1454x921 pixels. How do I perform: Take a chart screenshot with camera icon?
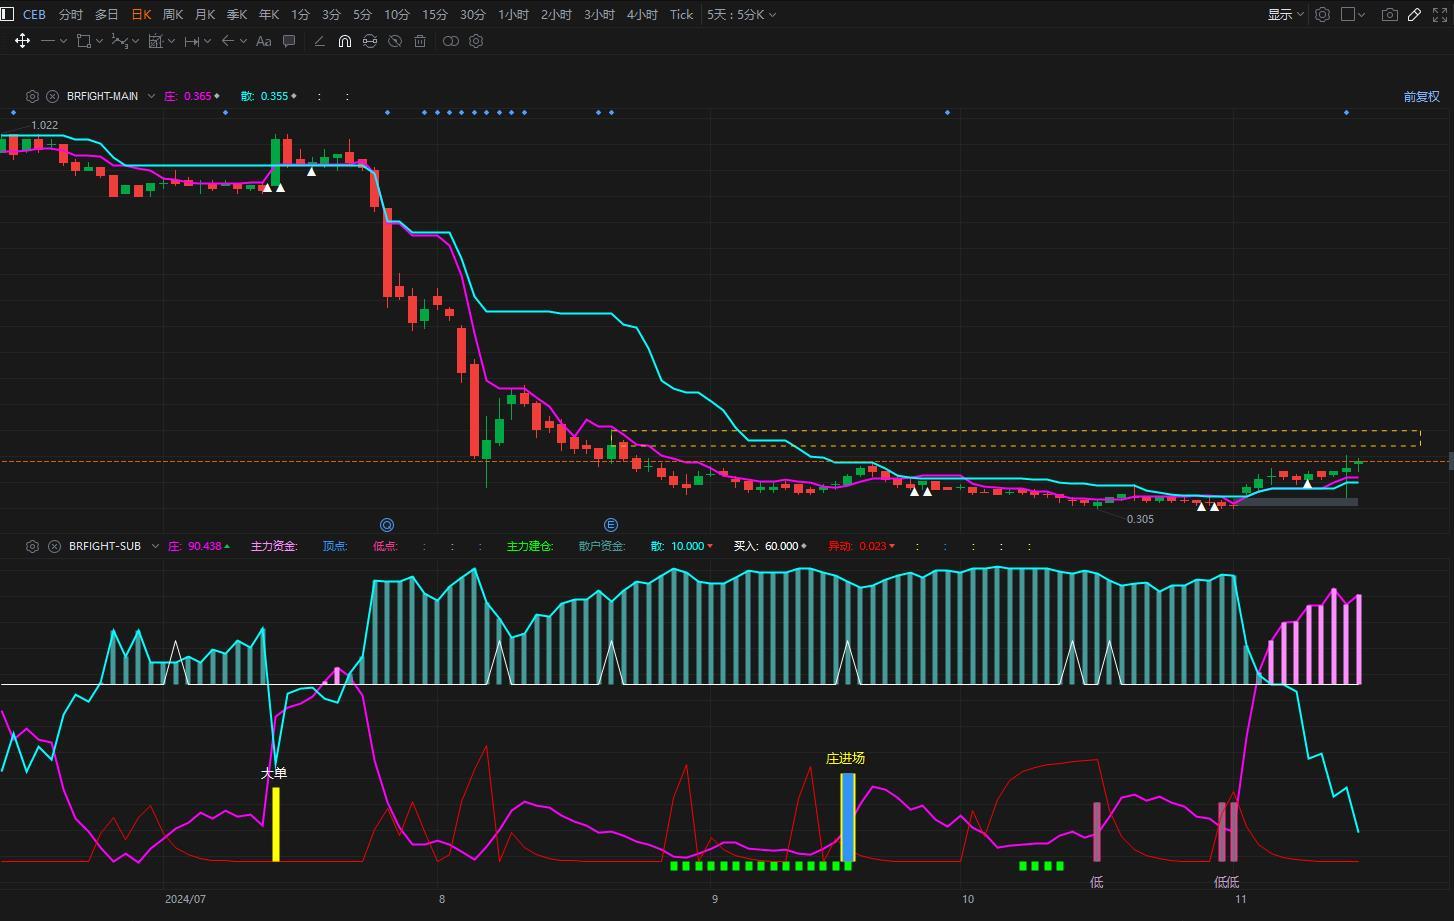(x=1390, y=14)
